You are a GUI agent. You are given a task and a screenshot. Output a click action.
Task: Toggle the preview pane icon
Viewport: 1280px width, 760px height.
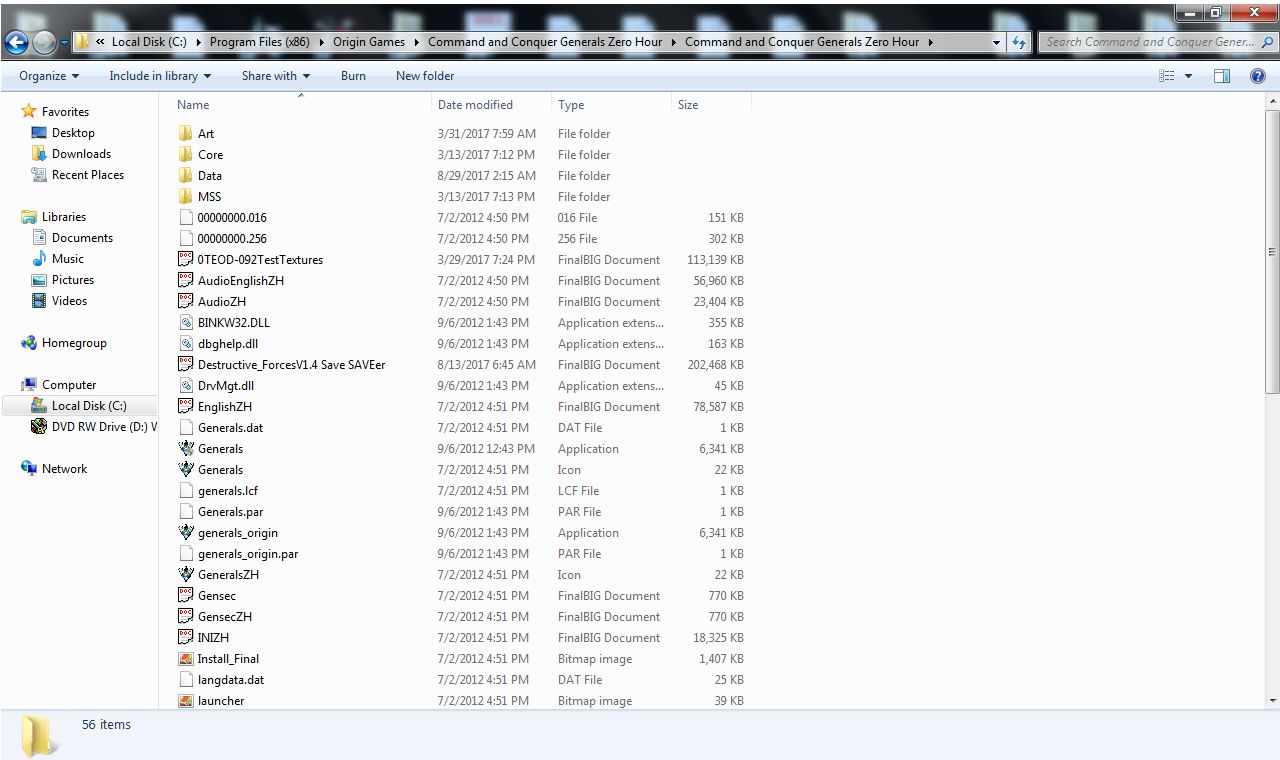click(x=1222, y=76)
